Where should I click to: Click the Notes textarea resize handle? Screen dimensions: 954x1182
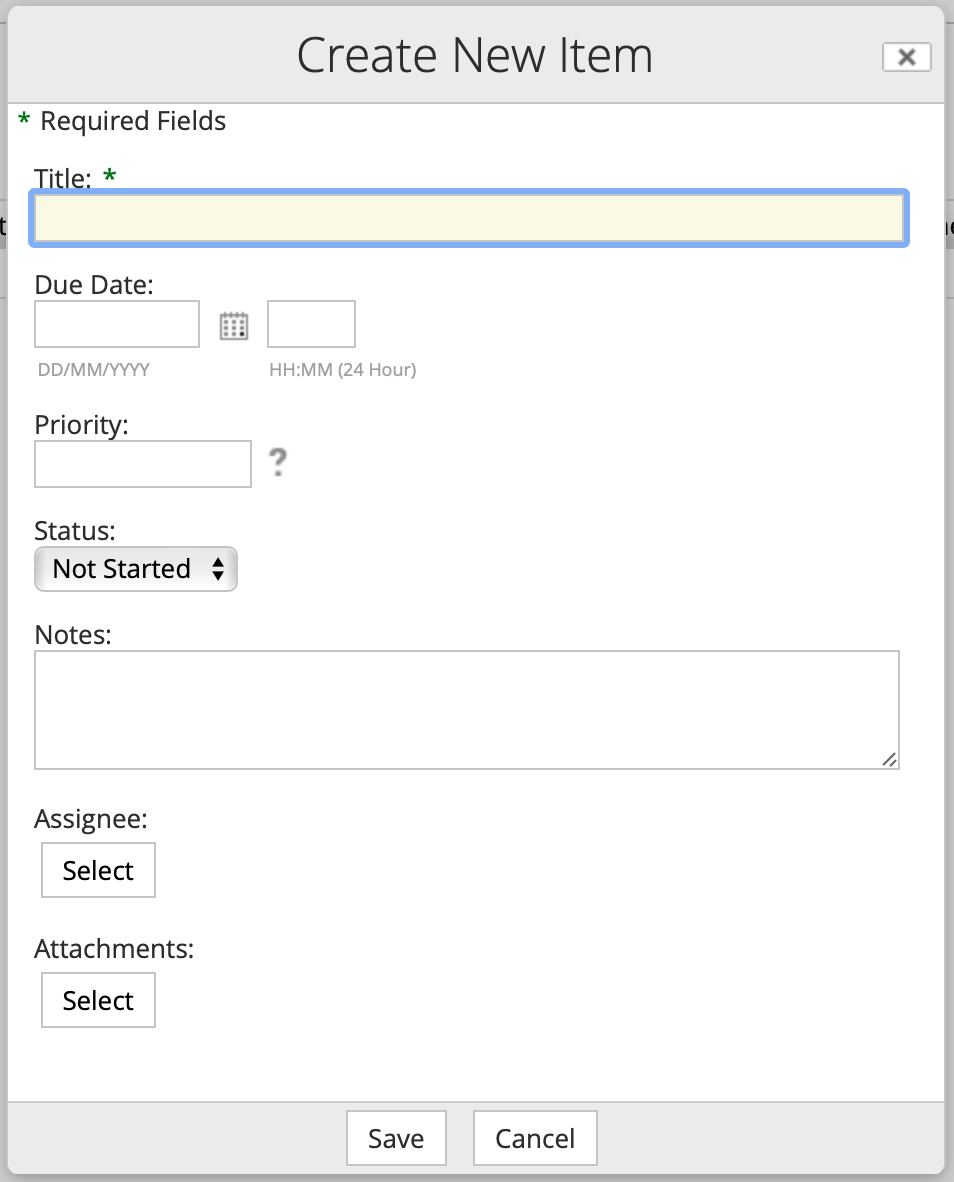[x=890, y=761]
